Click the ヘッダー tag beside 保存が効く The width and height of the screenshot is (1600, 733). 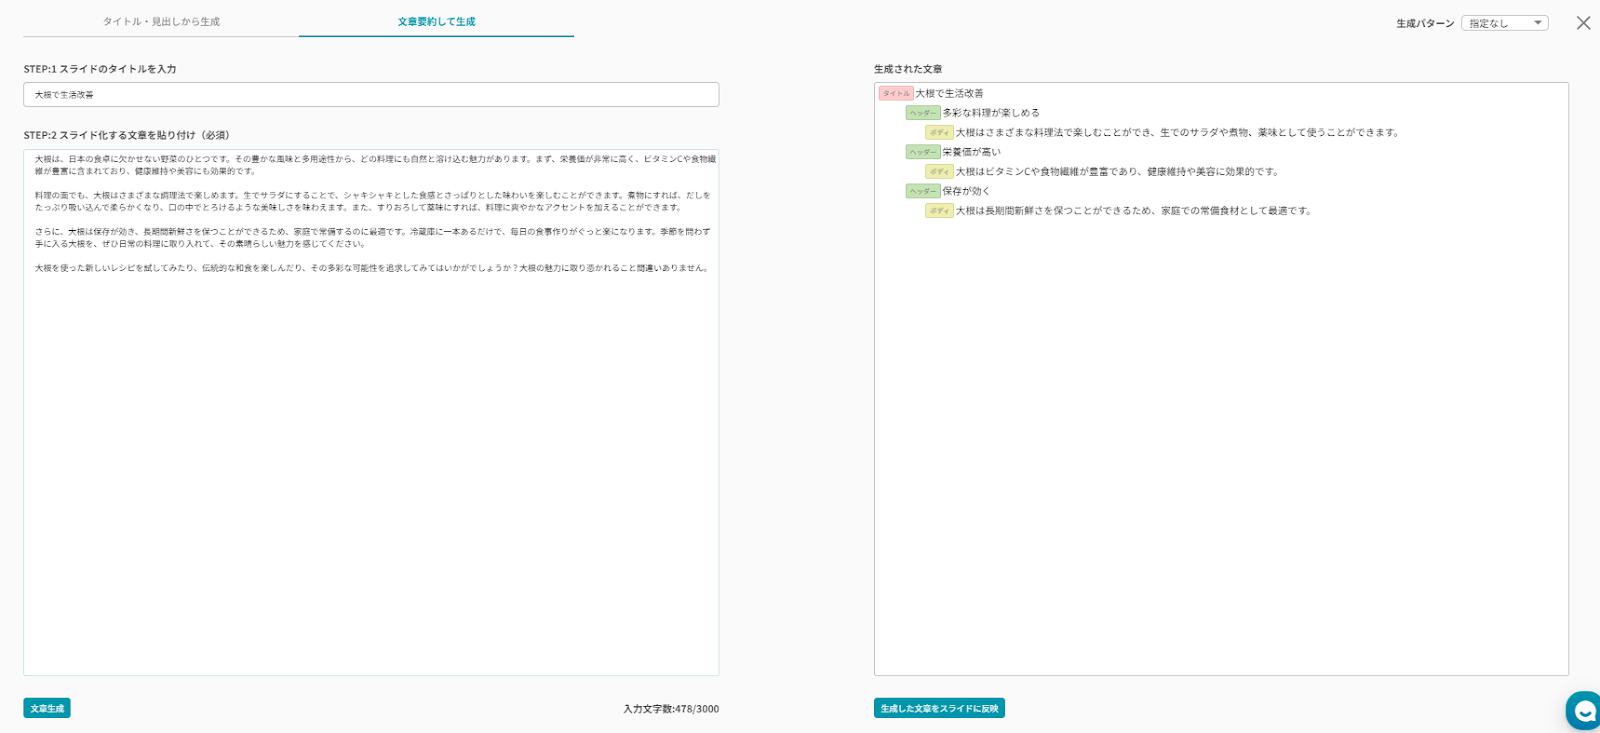click(x=922, y=191)
